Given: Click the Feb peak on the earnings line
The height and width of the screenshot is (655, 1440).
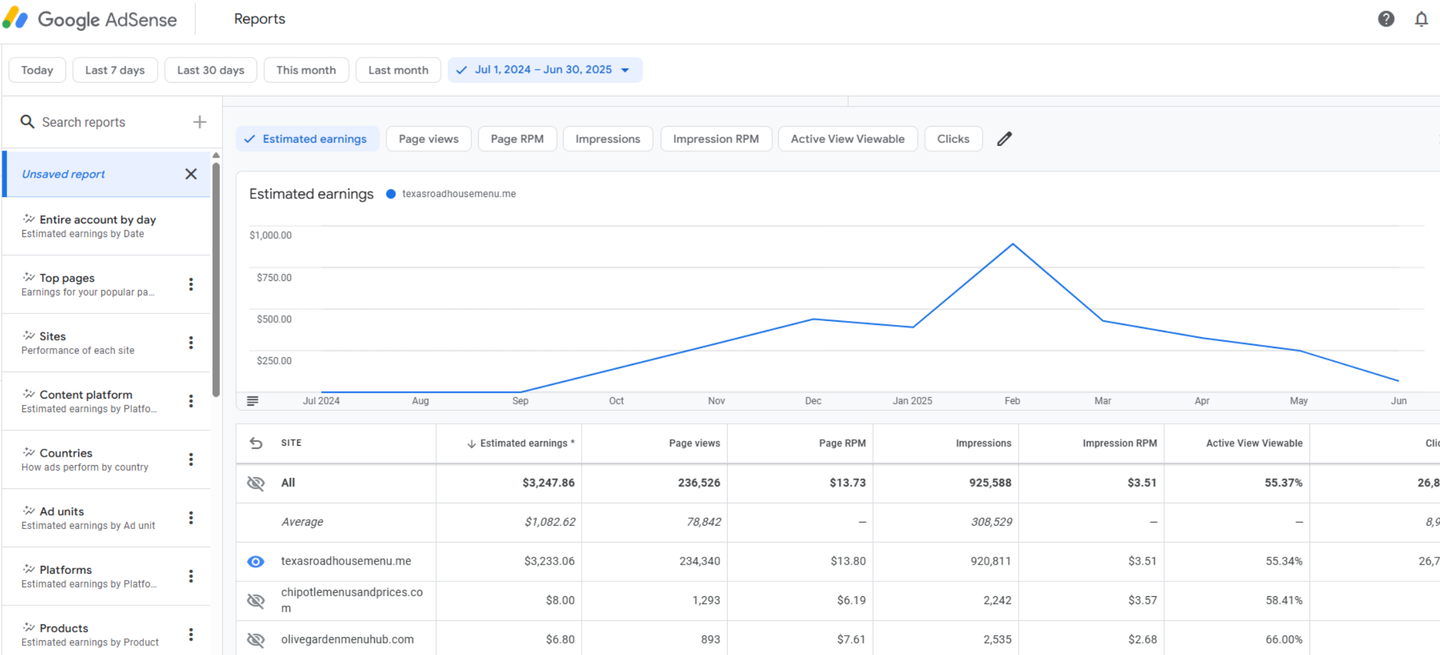Looking at the screenshot, I should [1013, 244].
